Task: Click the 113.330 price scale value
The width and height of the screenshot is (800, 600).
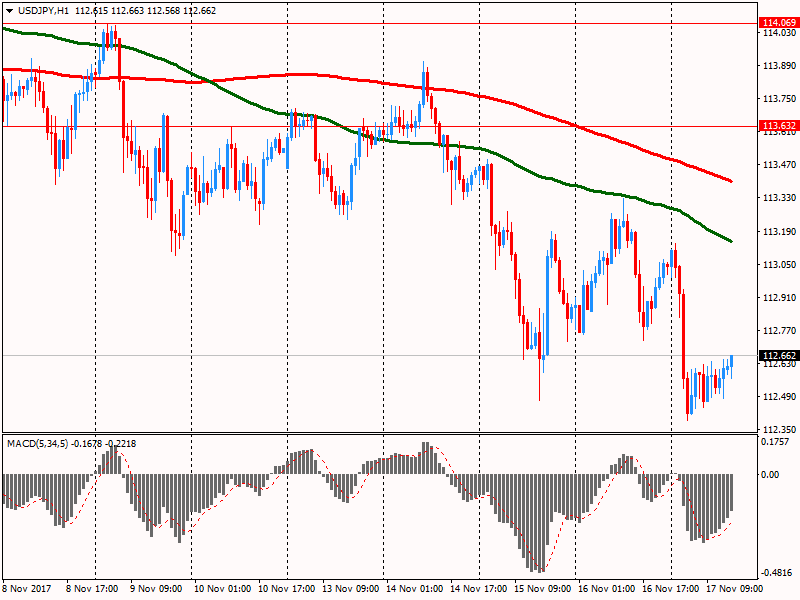Action: 779,197
